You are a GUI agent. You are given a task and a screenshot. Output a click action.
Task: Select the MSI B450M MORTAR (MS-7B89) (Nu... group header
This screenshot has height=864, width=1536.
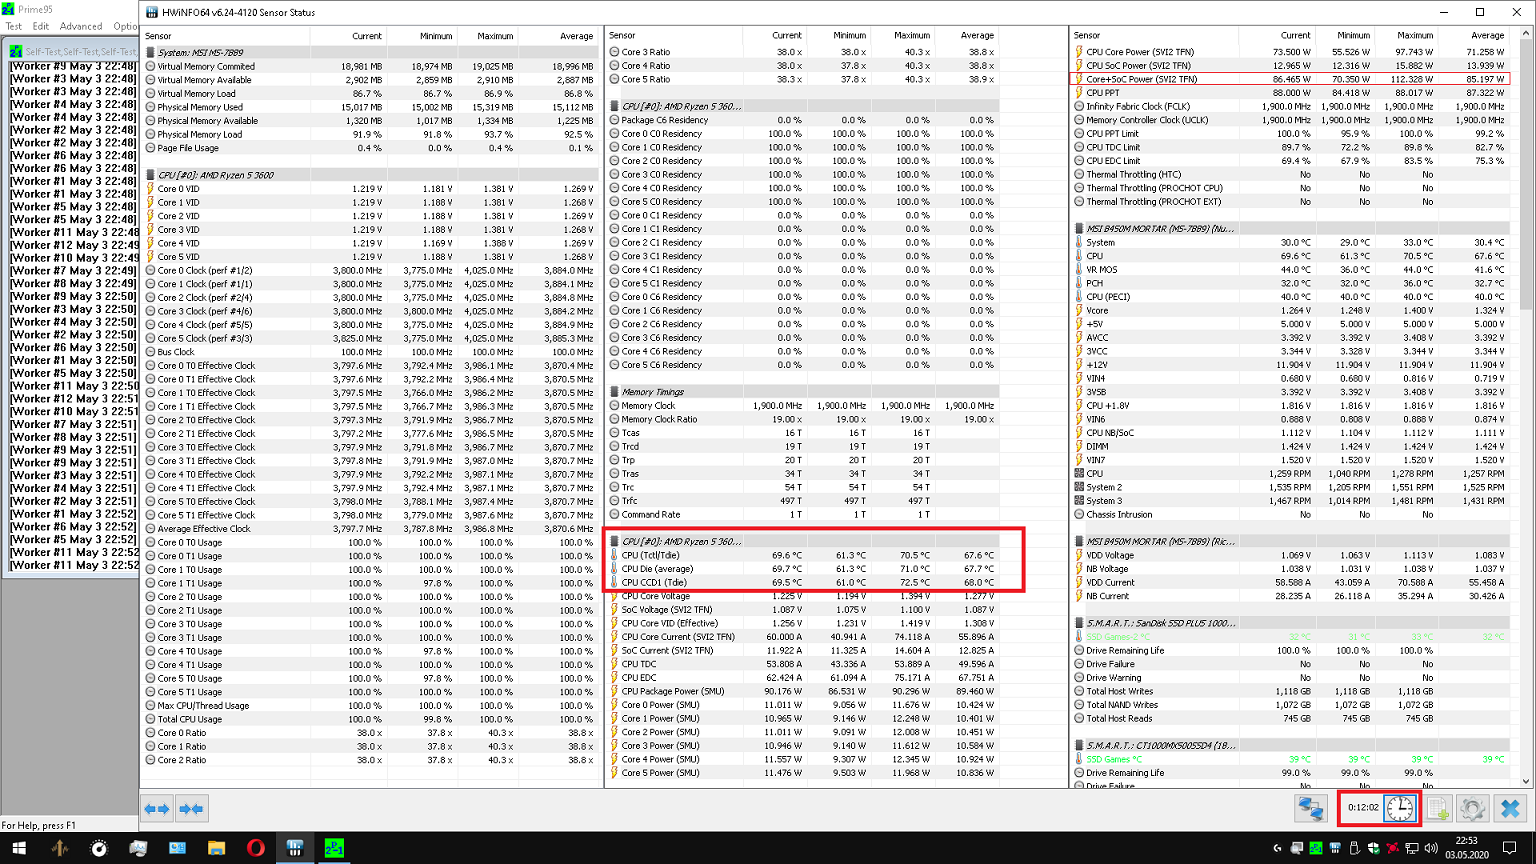pos(1290,229)
